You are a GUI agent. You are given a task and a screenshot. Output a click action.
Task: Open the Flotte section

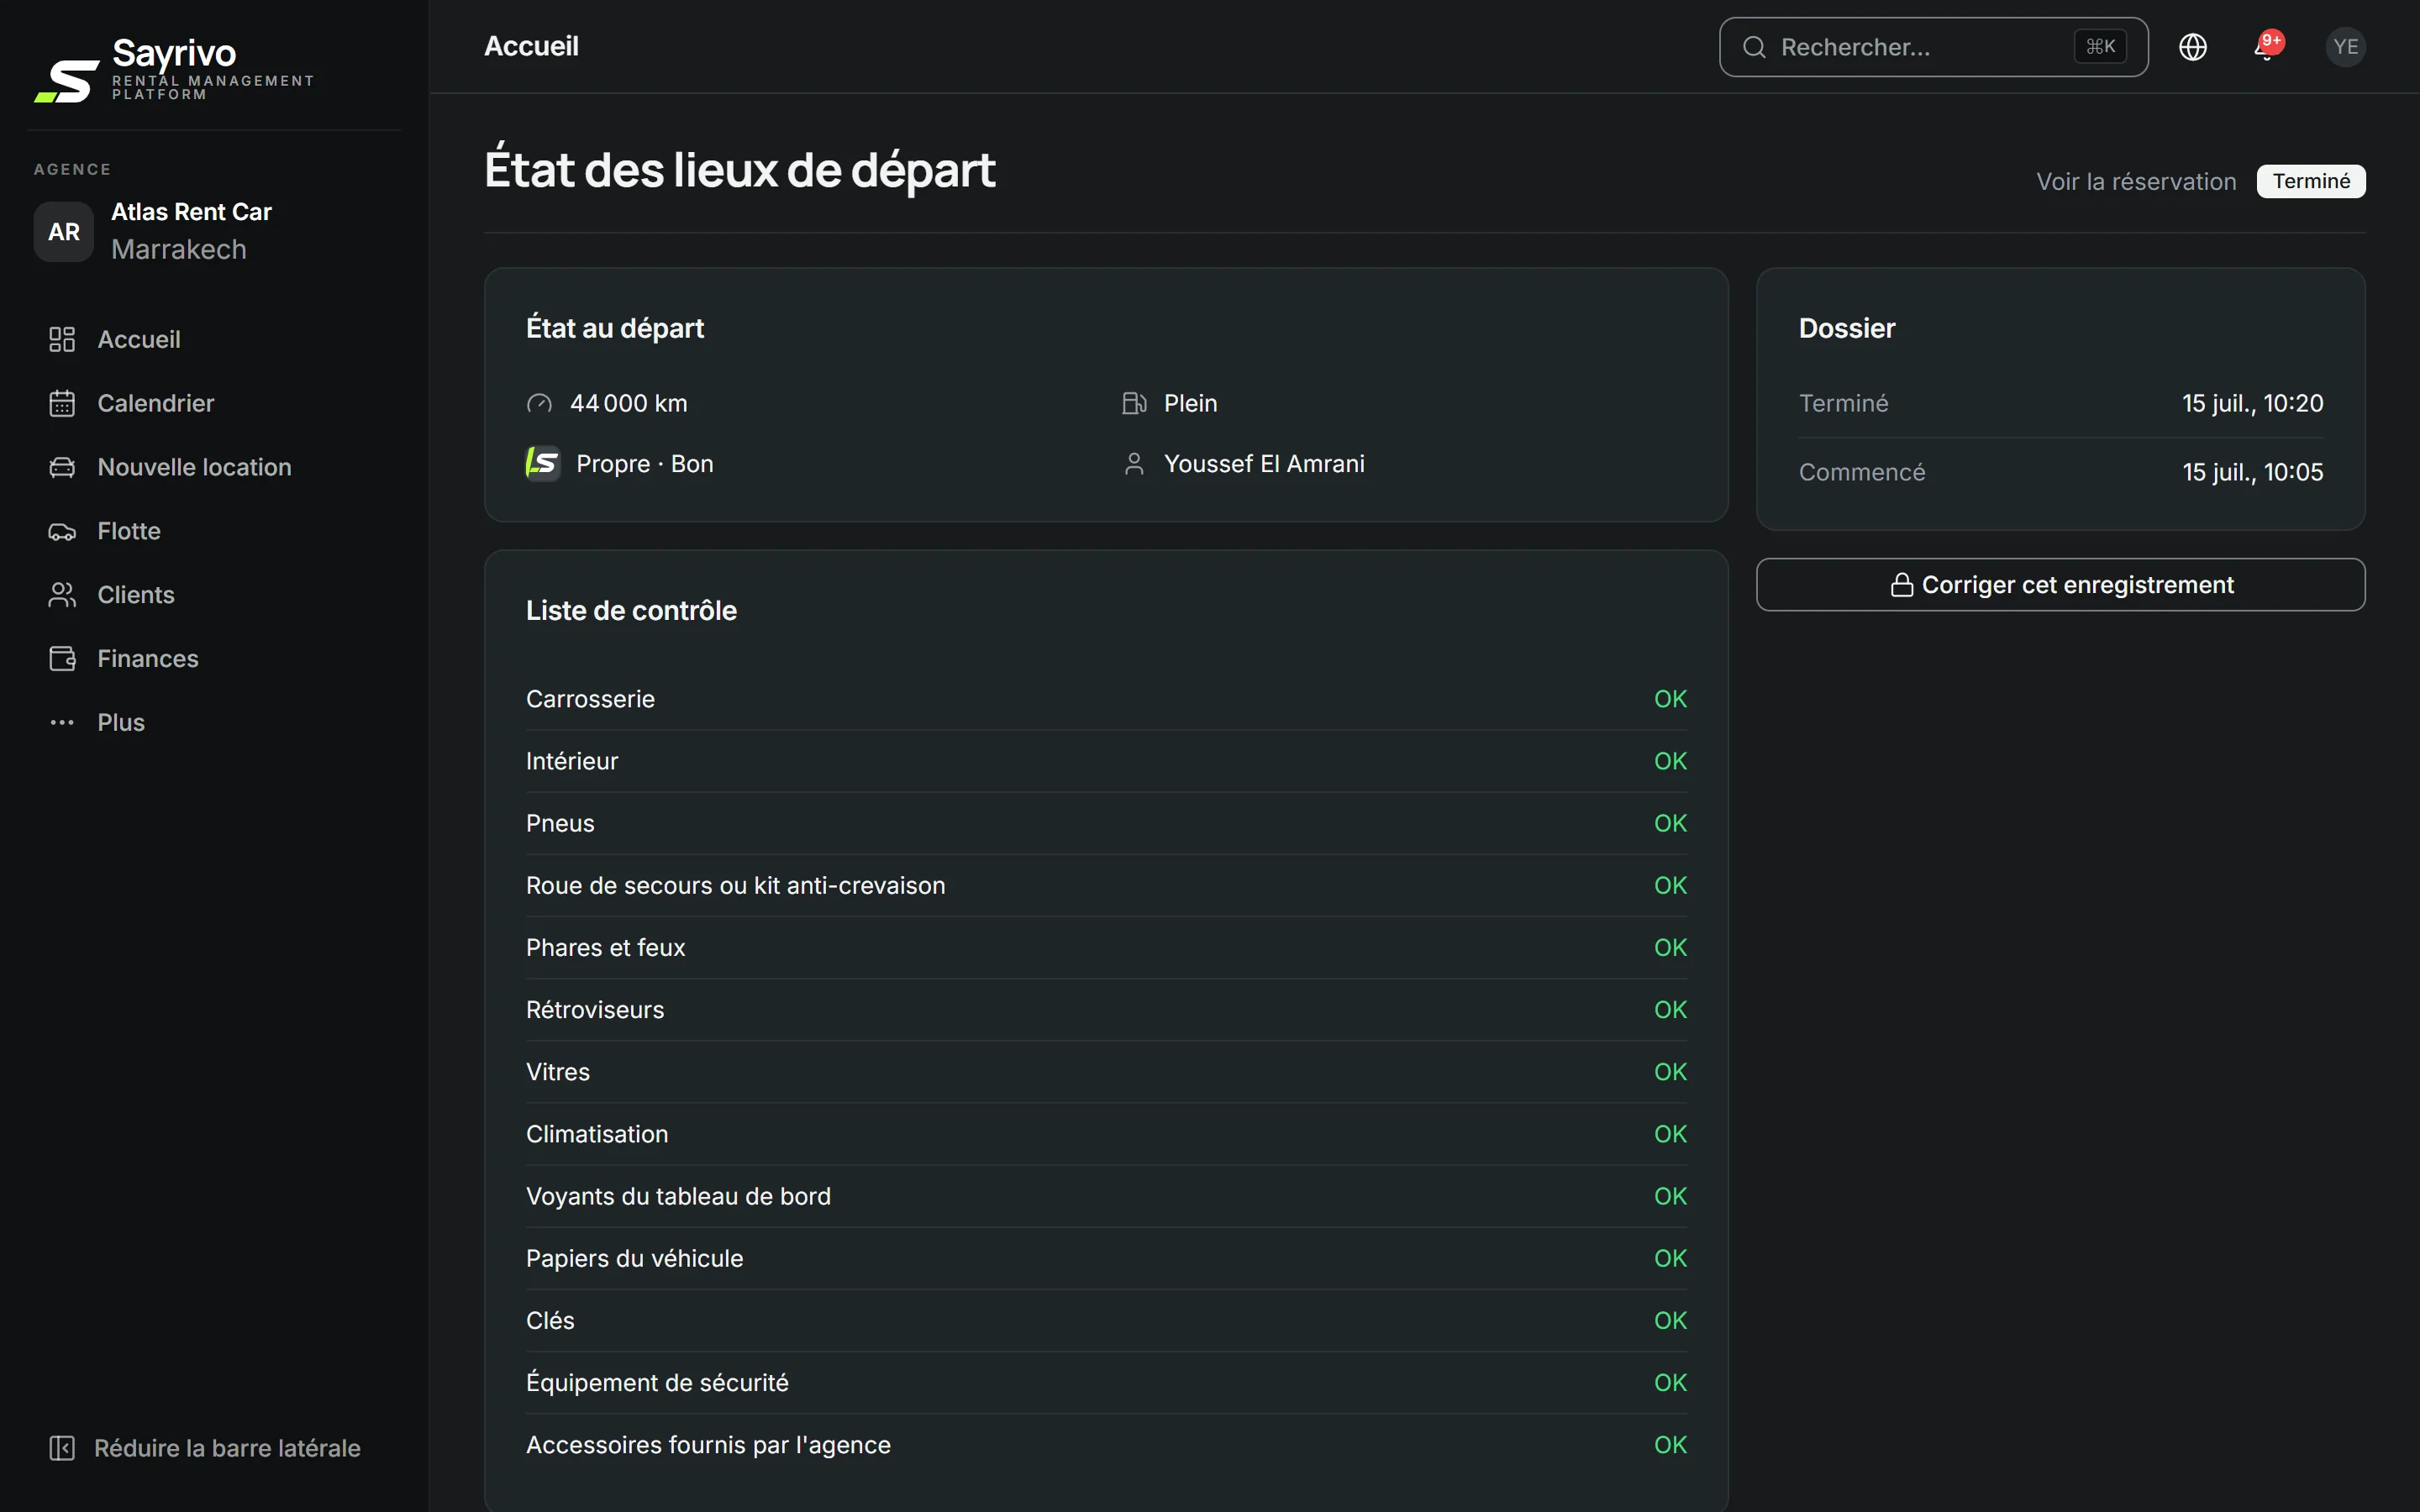click(x=214, y=531)
